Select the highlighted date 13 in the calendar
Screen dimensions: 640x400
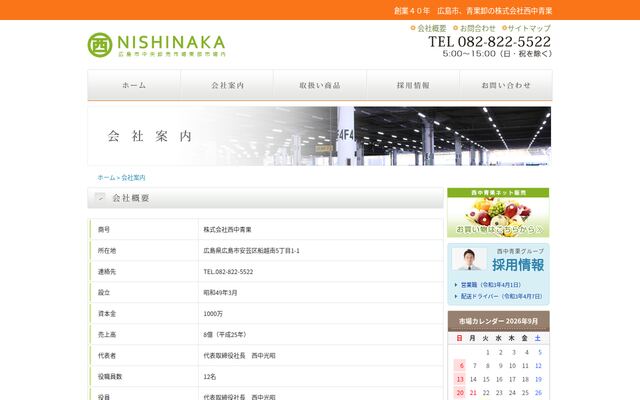(460, 379)
